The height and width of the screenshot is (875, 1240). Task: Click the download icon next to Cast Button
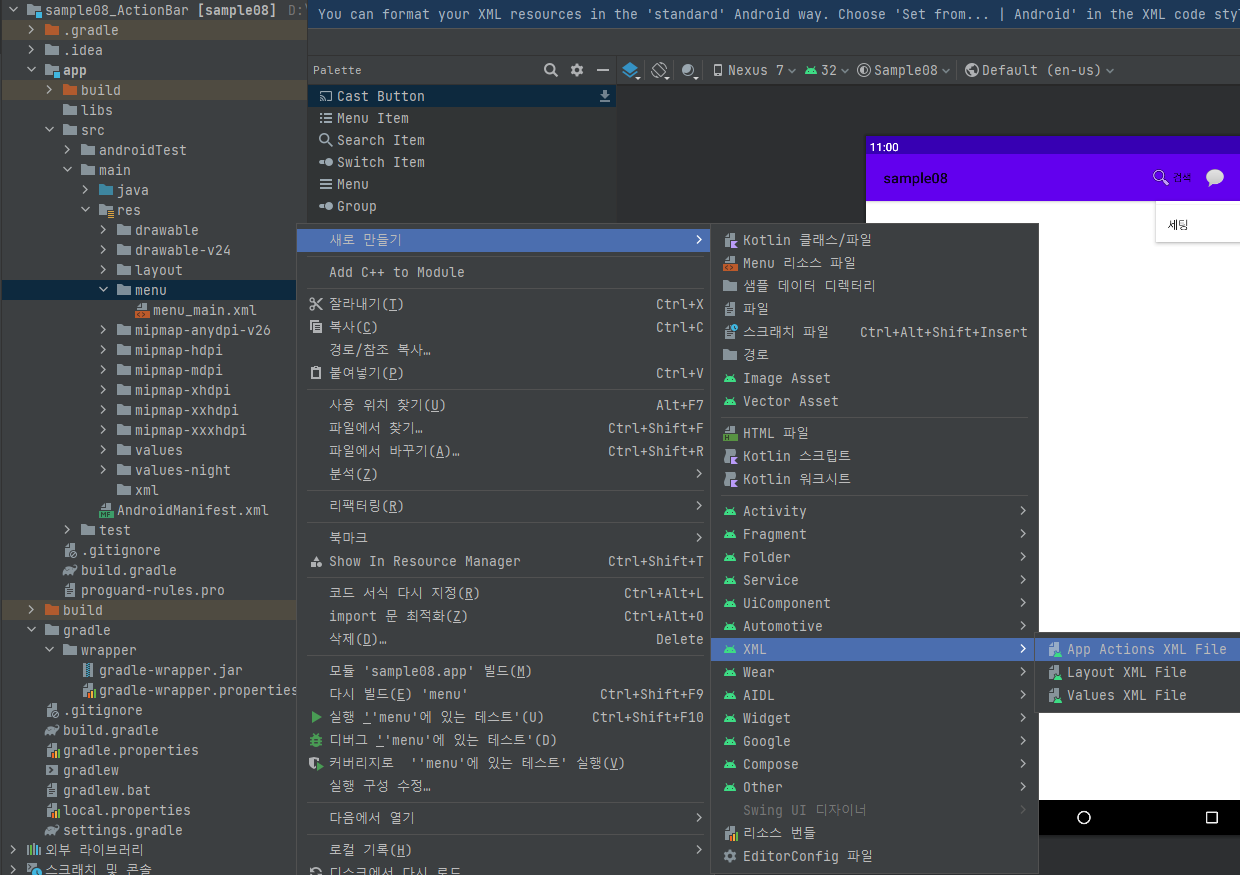pyautogui.click(x=604, y=96)
